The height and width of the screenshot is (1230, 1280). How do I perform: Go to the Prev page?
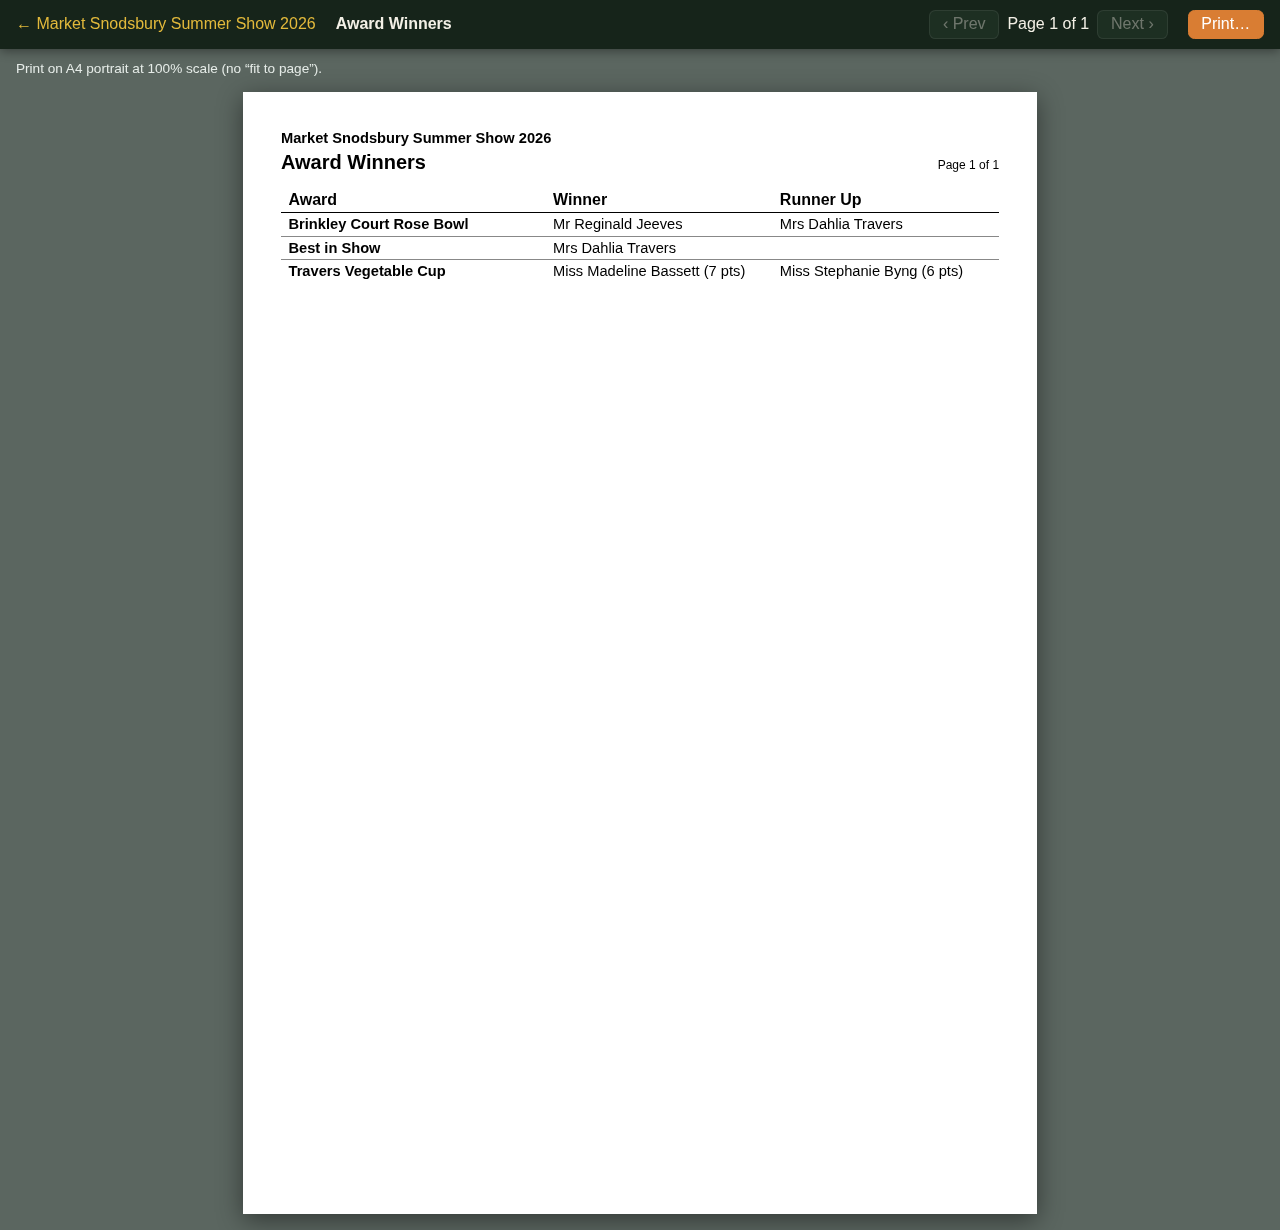pos(964,24)
